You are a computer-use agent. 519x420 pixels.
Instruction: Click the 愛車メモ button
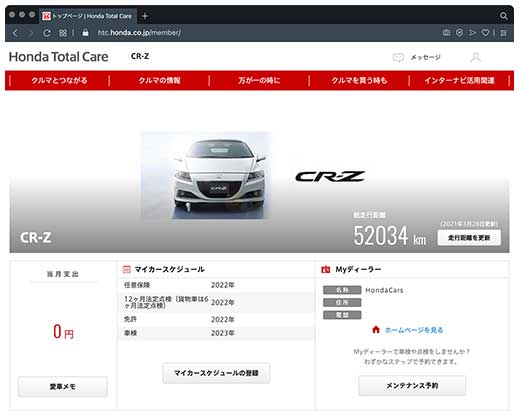(x=63, y=387)
